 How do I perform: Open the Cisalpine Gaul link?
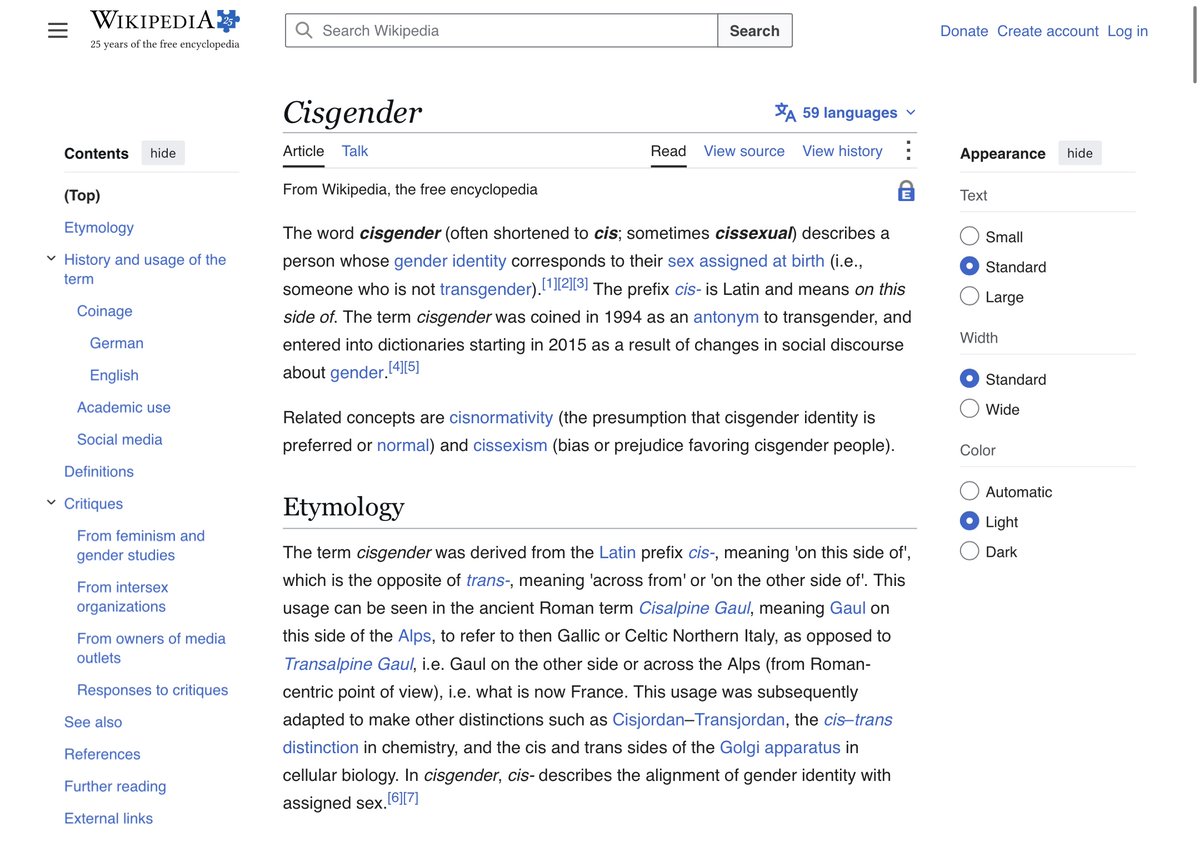pyautogui.click(x=695, y=608)
